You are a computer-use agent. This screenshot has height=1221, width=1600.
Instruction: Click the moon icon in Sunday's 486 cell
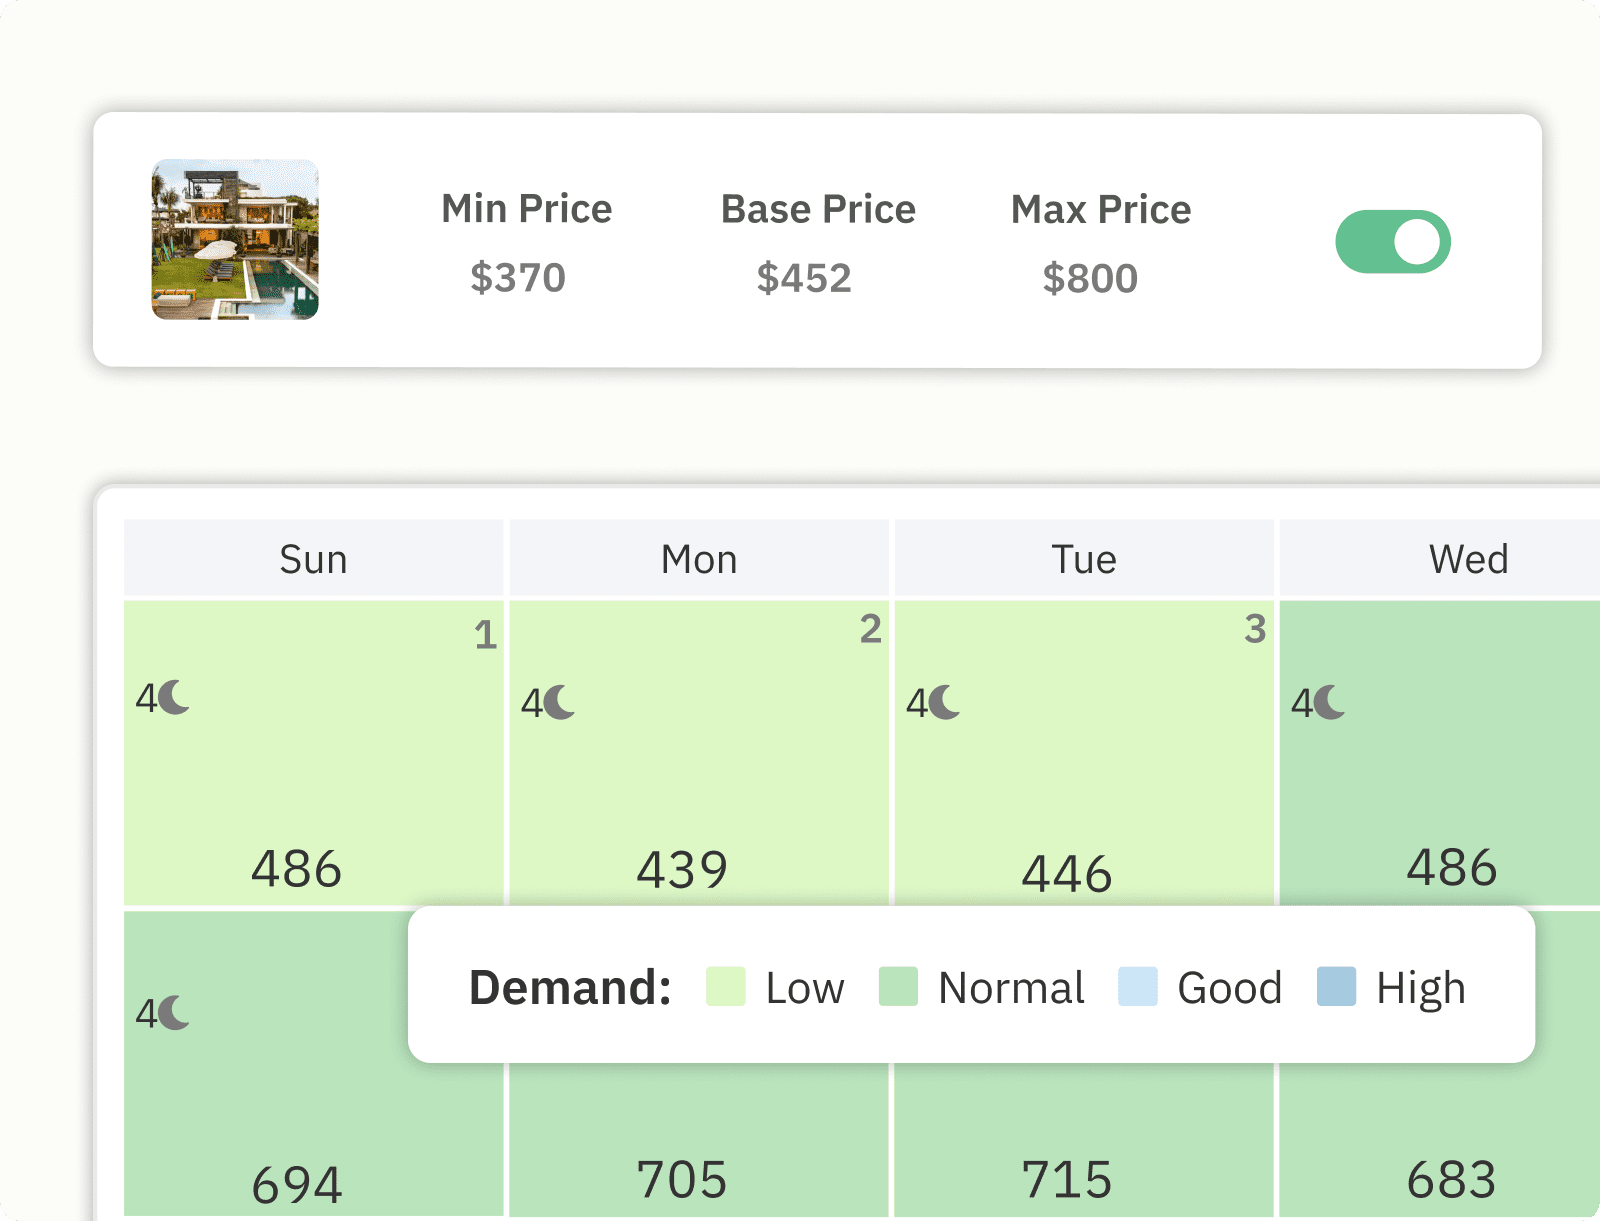pyautogui.click(x=175, y=697)
